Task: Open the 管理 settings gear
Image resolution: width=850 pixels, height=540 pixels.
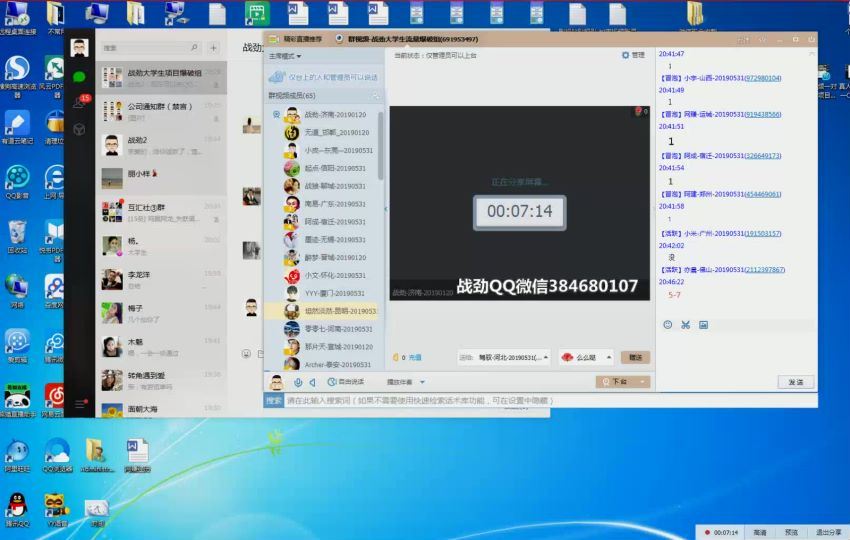Action: click(633, 55)
